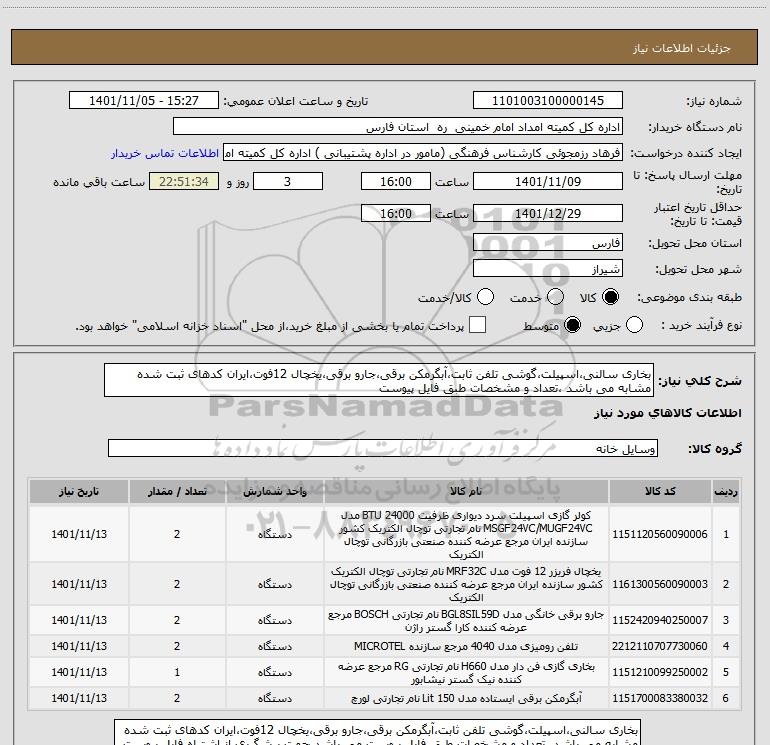This screenshot has height=745, width=770.
Task: Click the نام کالا column header
Action: tap(466, 492)
